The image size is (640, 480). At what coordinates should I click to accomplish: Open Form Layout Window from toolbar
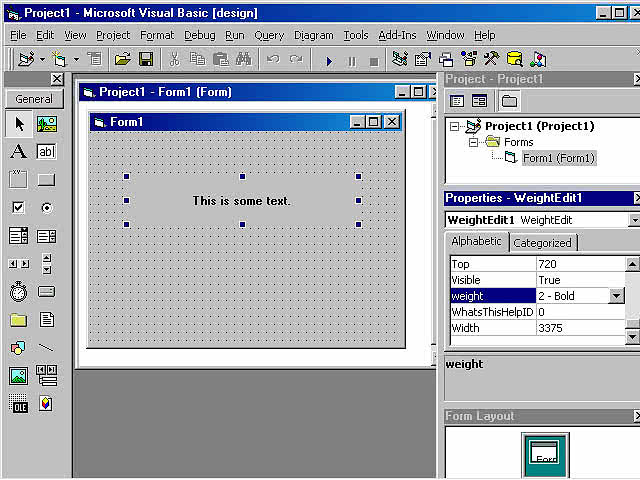(x=446, y=60)
